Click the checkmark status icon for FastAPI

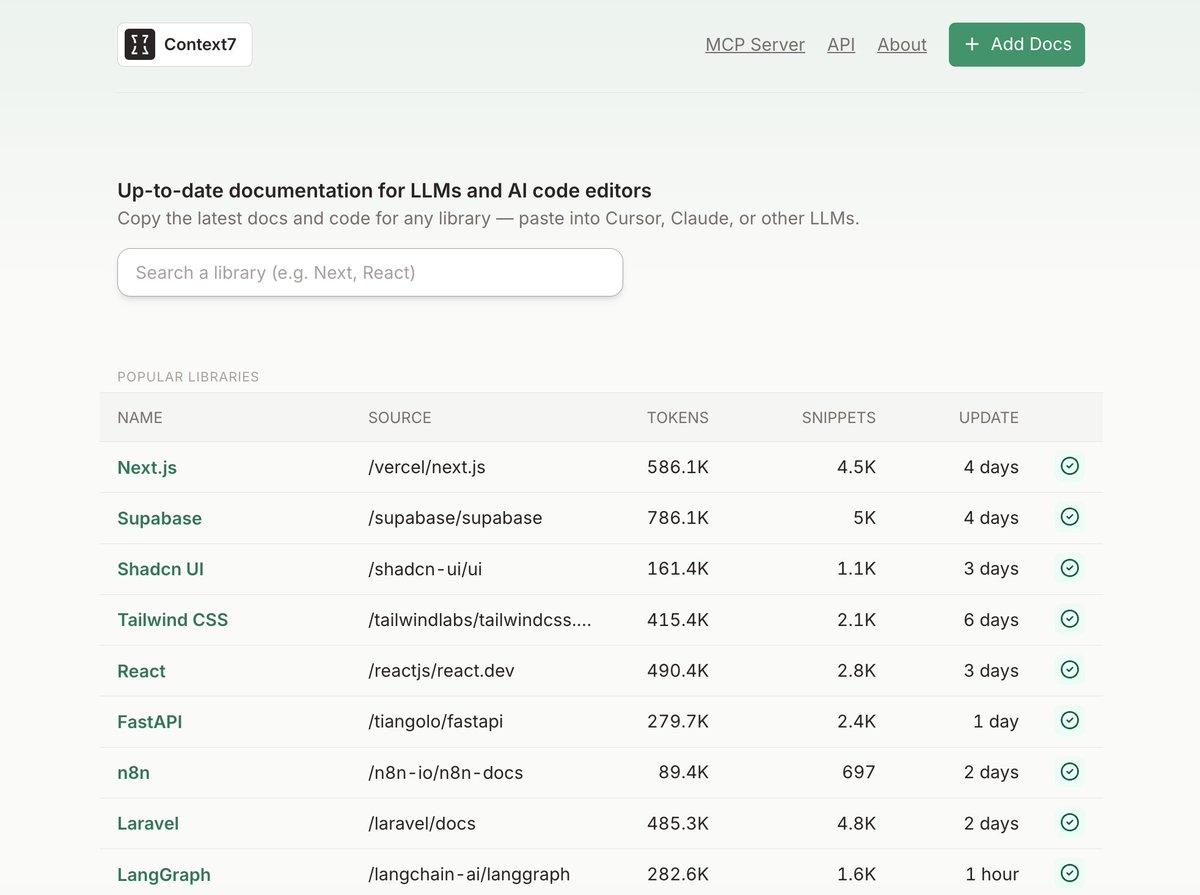[x=1069, y=721]
